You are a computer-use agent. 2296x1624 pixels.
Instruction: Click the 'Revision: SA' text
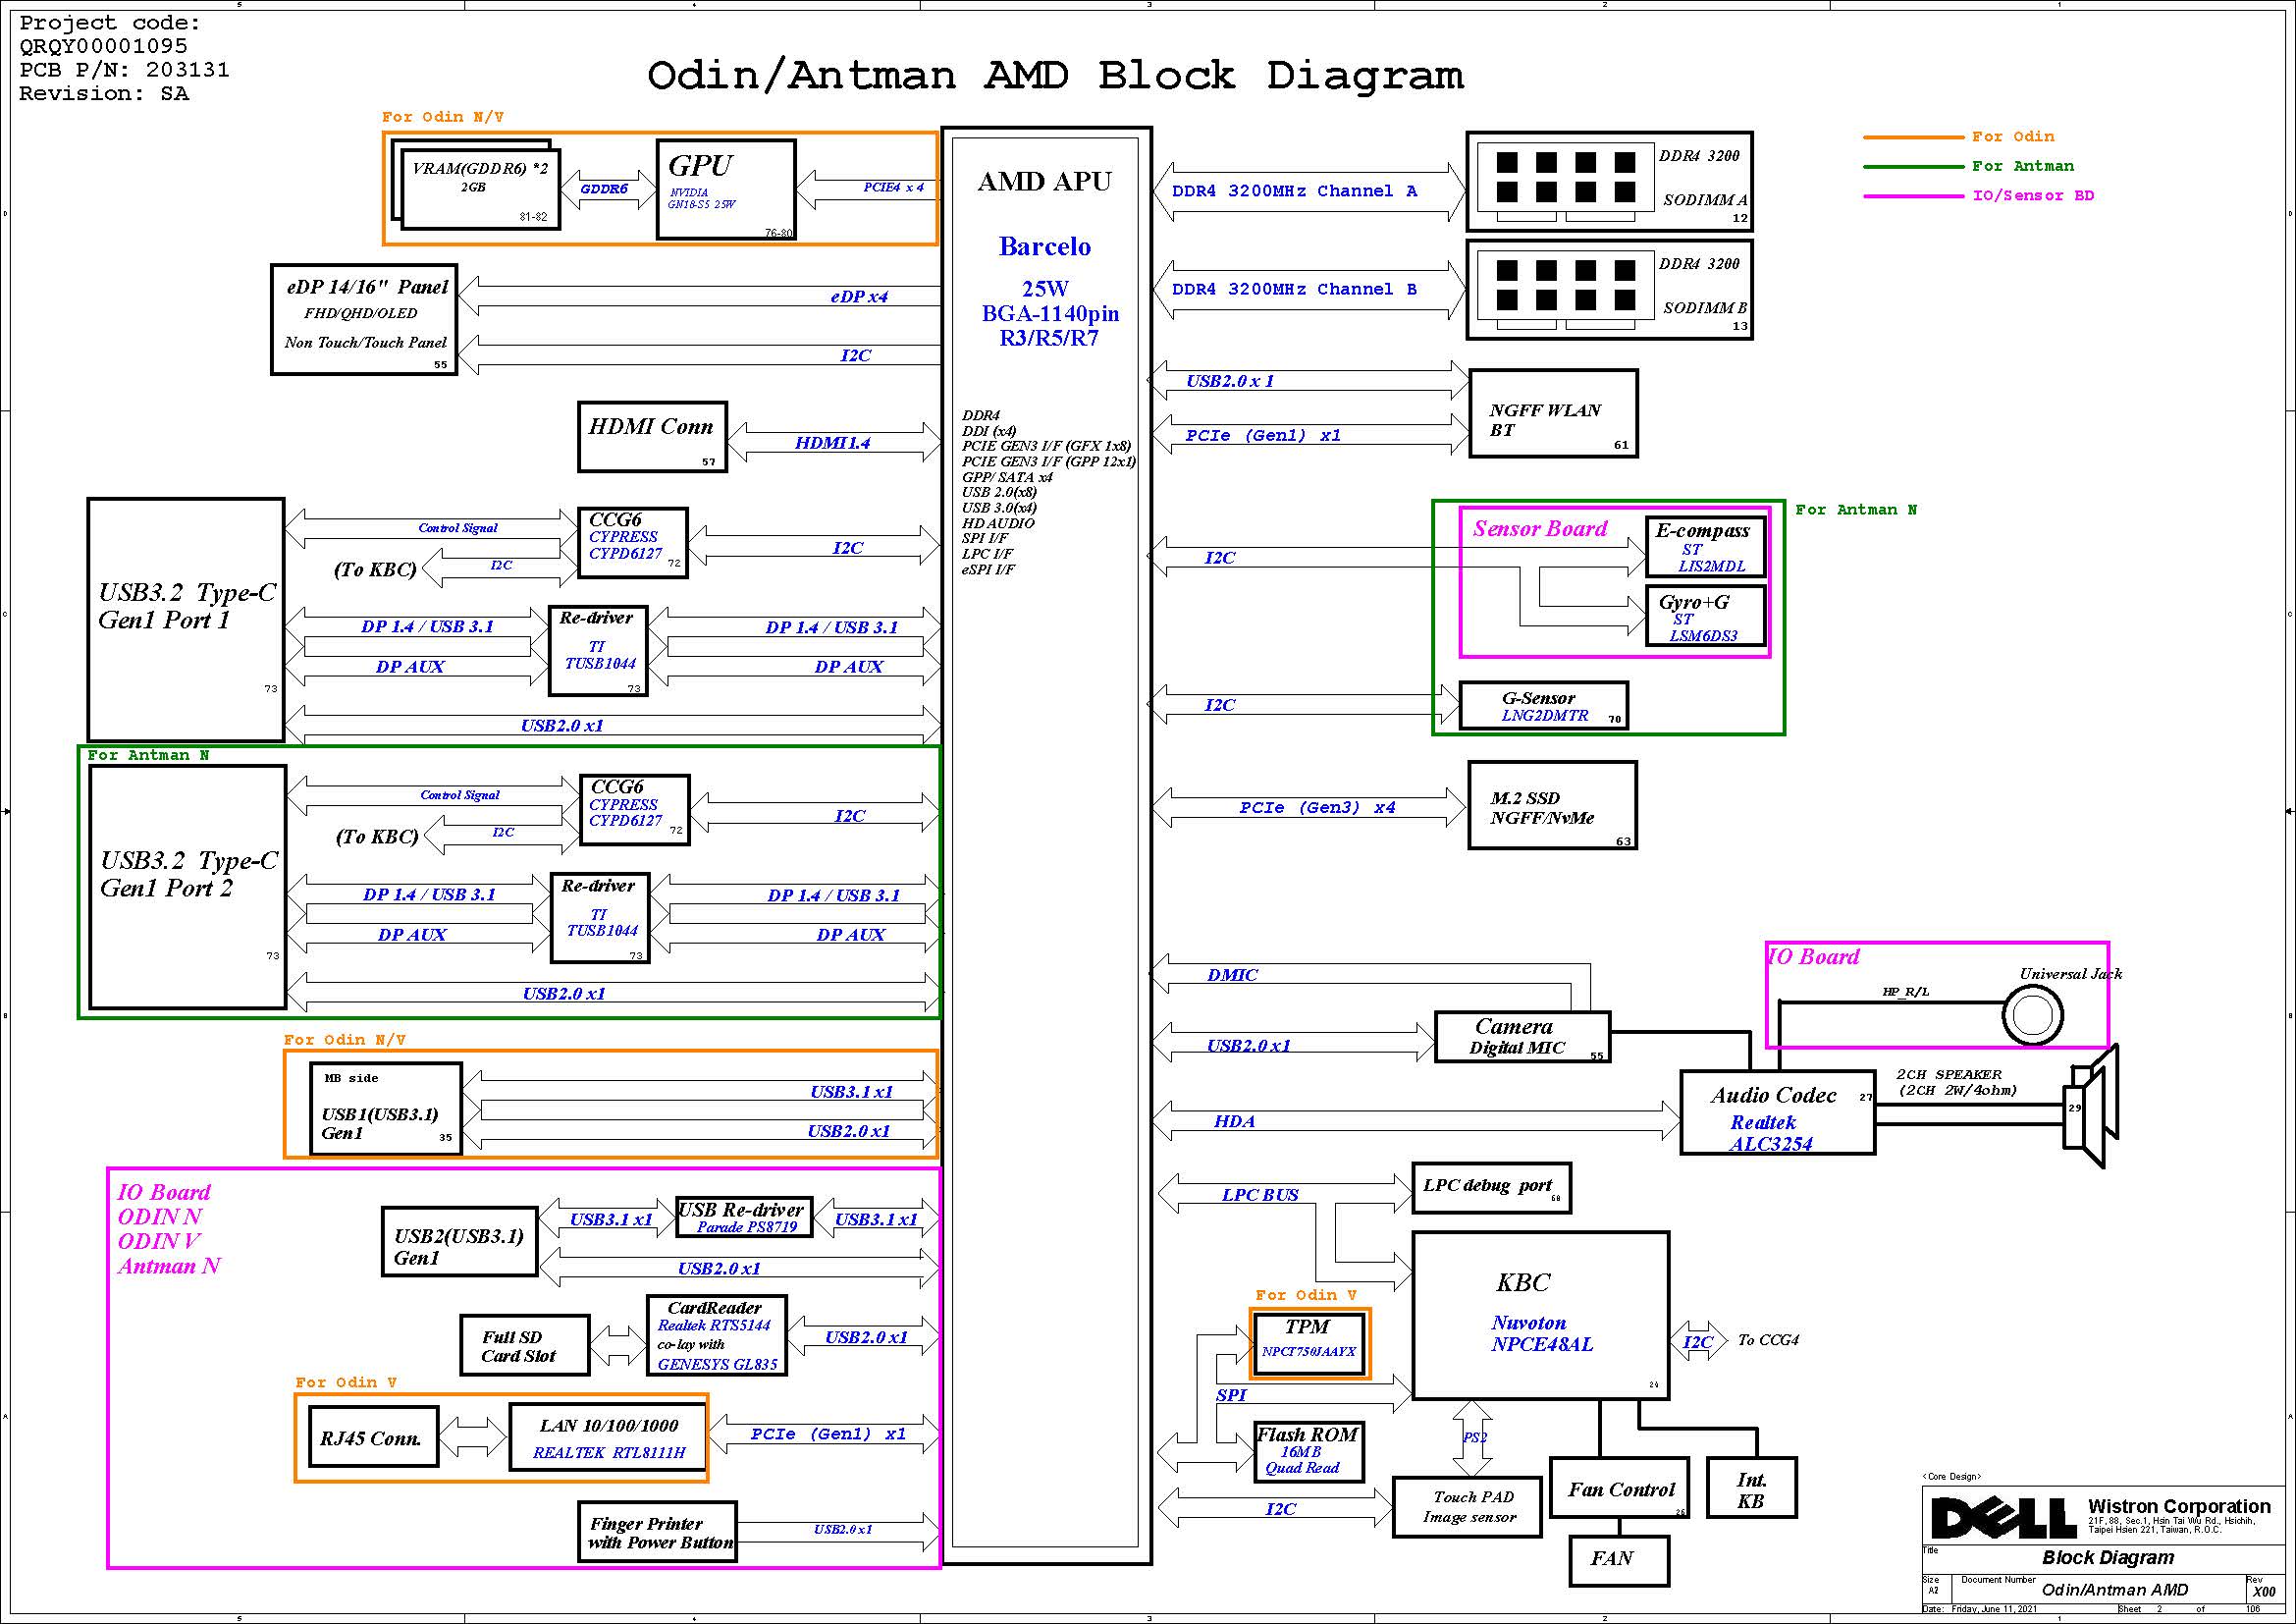tap(104, 94)
